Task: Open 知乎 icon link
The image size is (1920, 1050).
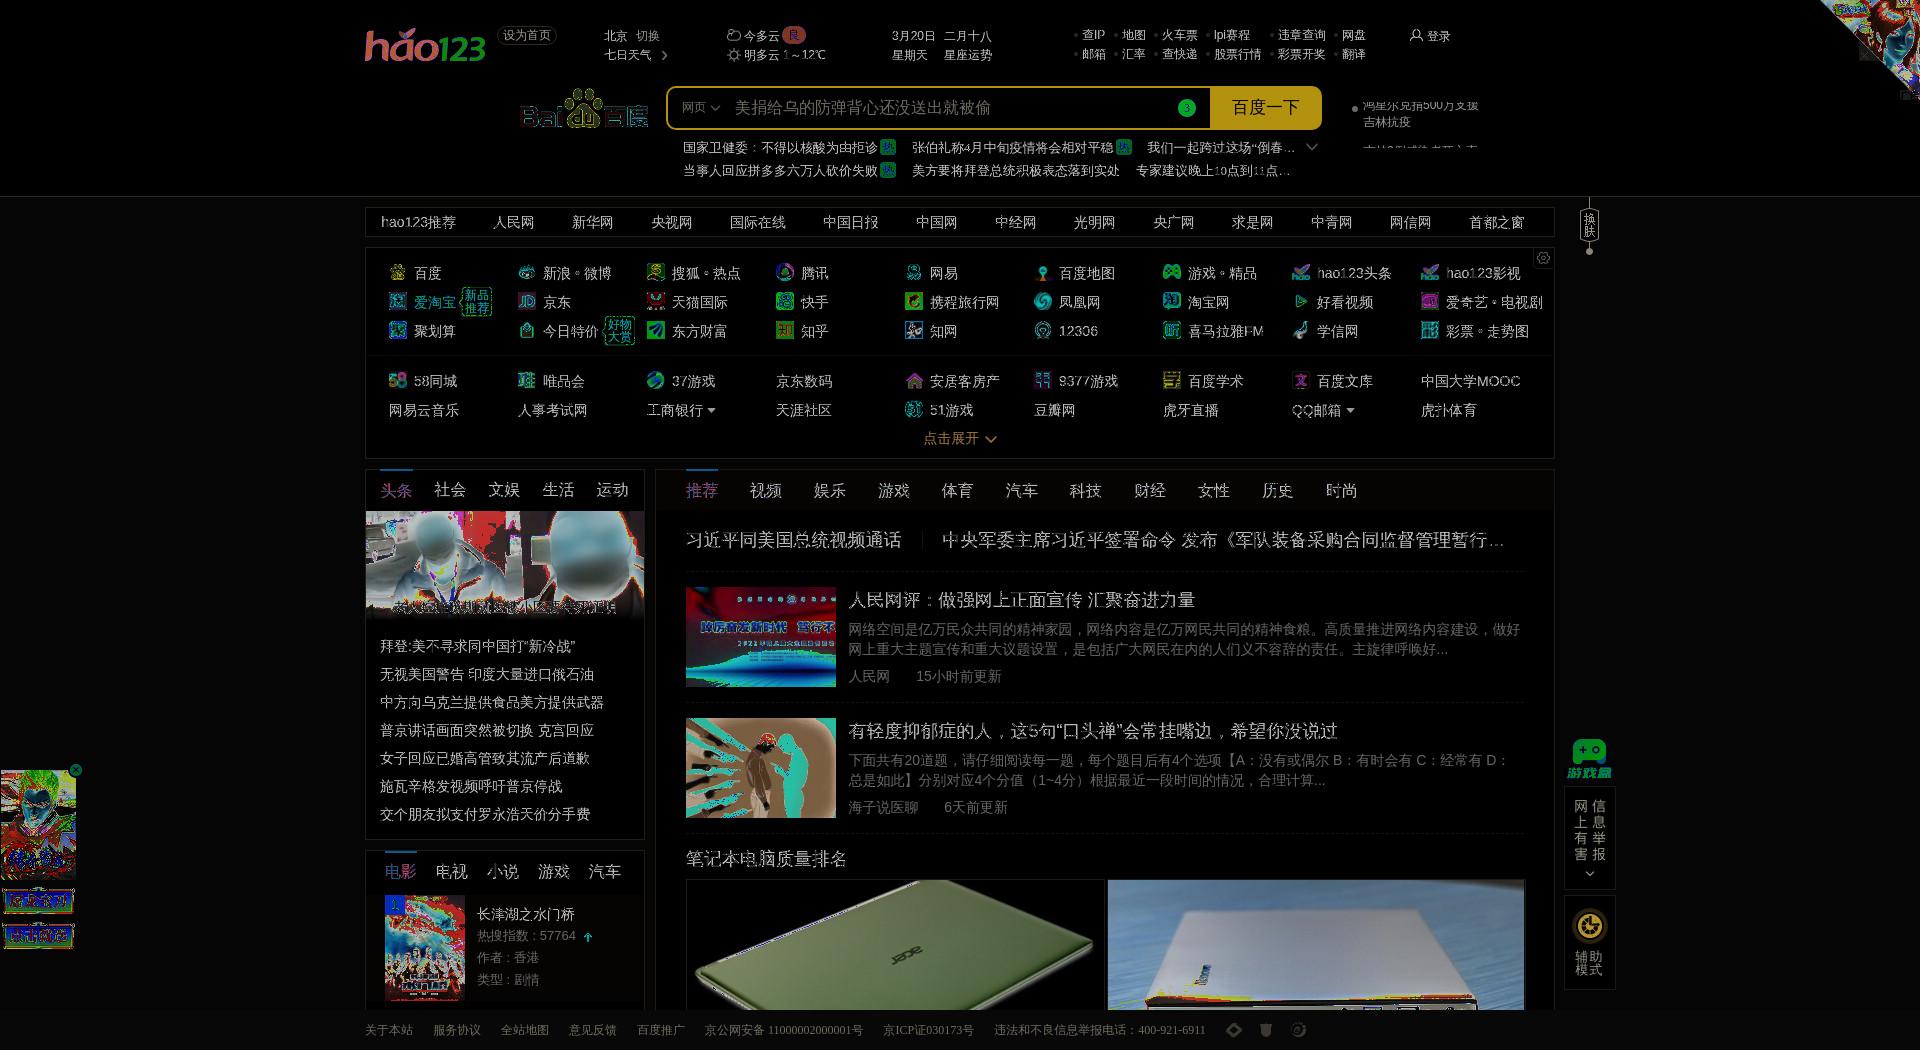Action: coord(784,331)
